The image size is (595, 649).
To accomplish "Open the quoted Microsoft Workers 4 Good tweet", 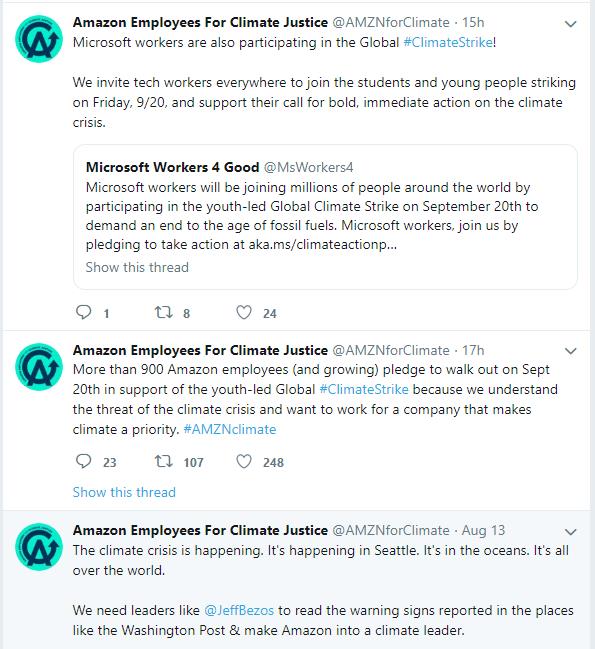I will coord(325,217).
